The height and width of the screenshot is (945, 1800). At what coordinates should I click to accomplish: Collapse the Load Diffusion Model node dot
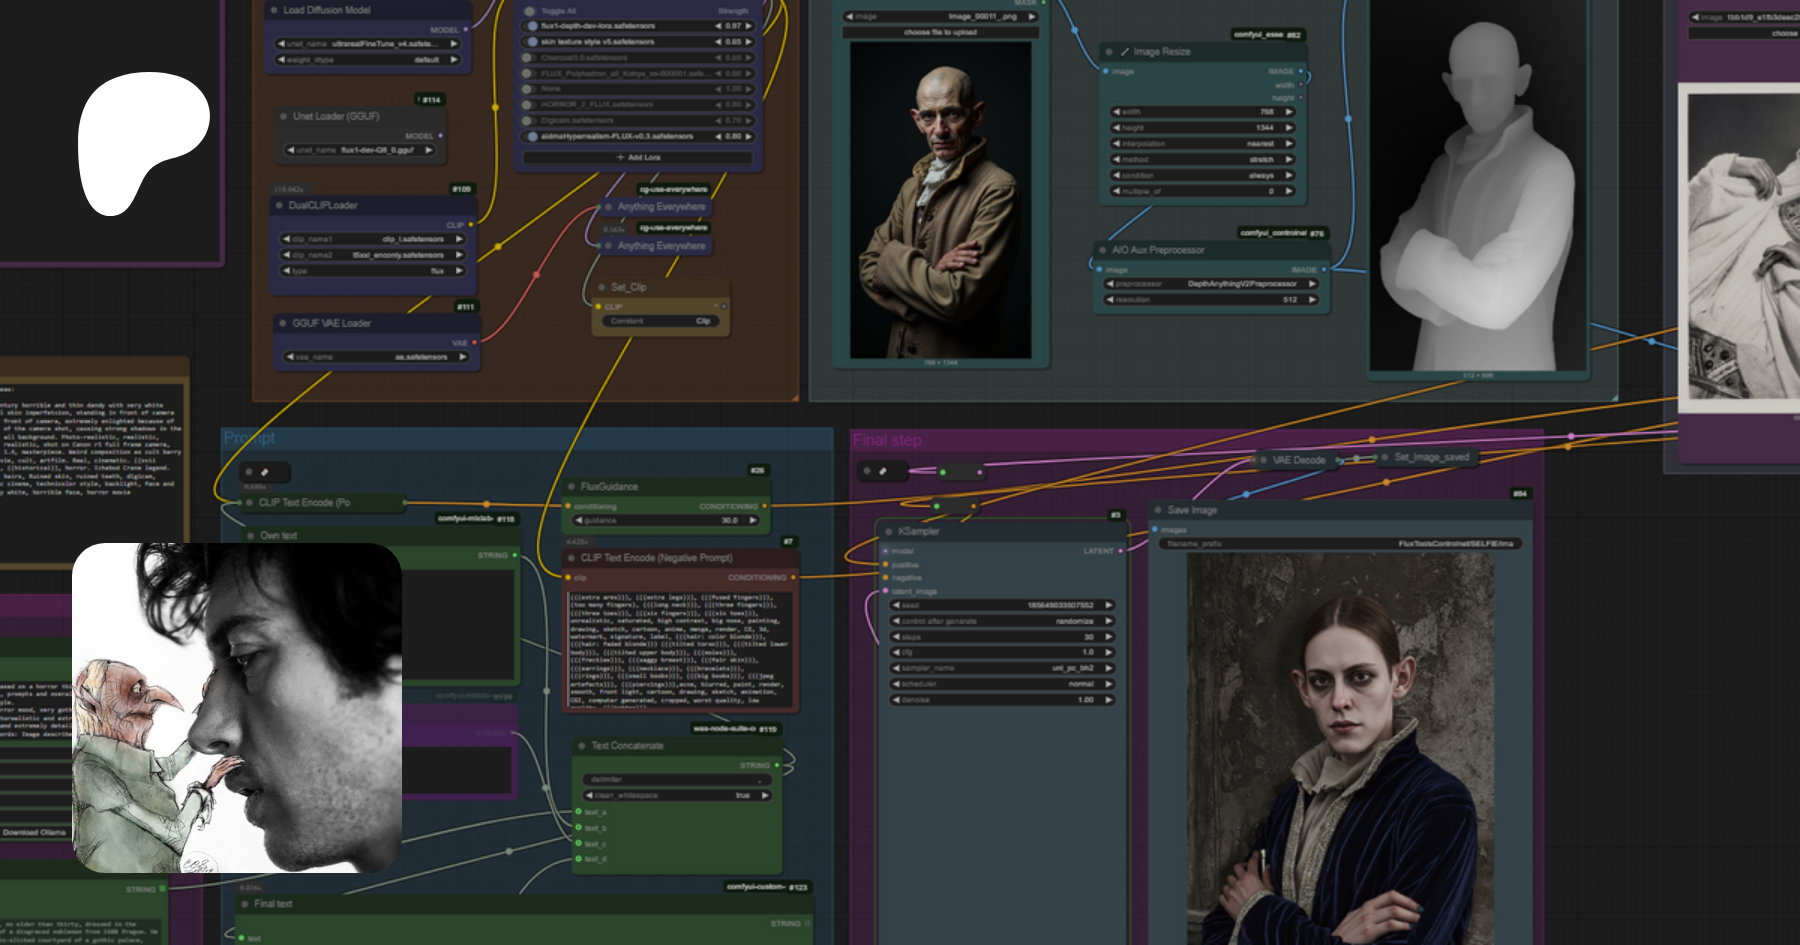click(x=273, y=10)
